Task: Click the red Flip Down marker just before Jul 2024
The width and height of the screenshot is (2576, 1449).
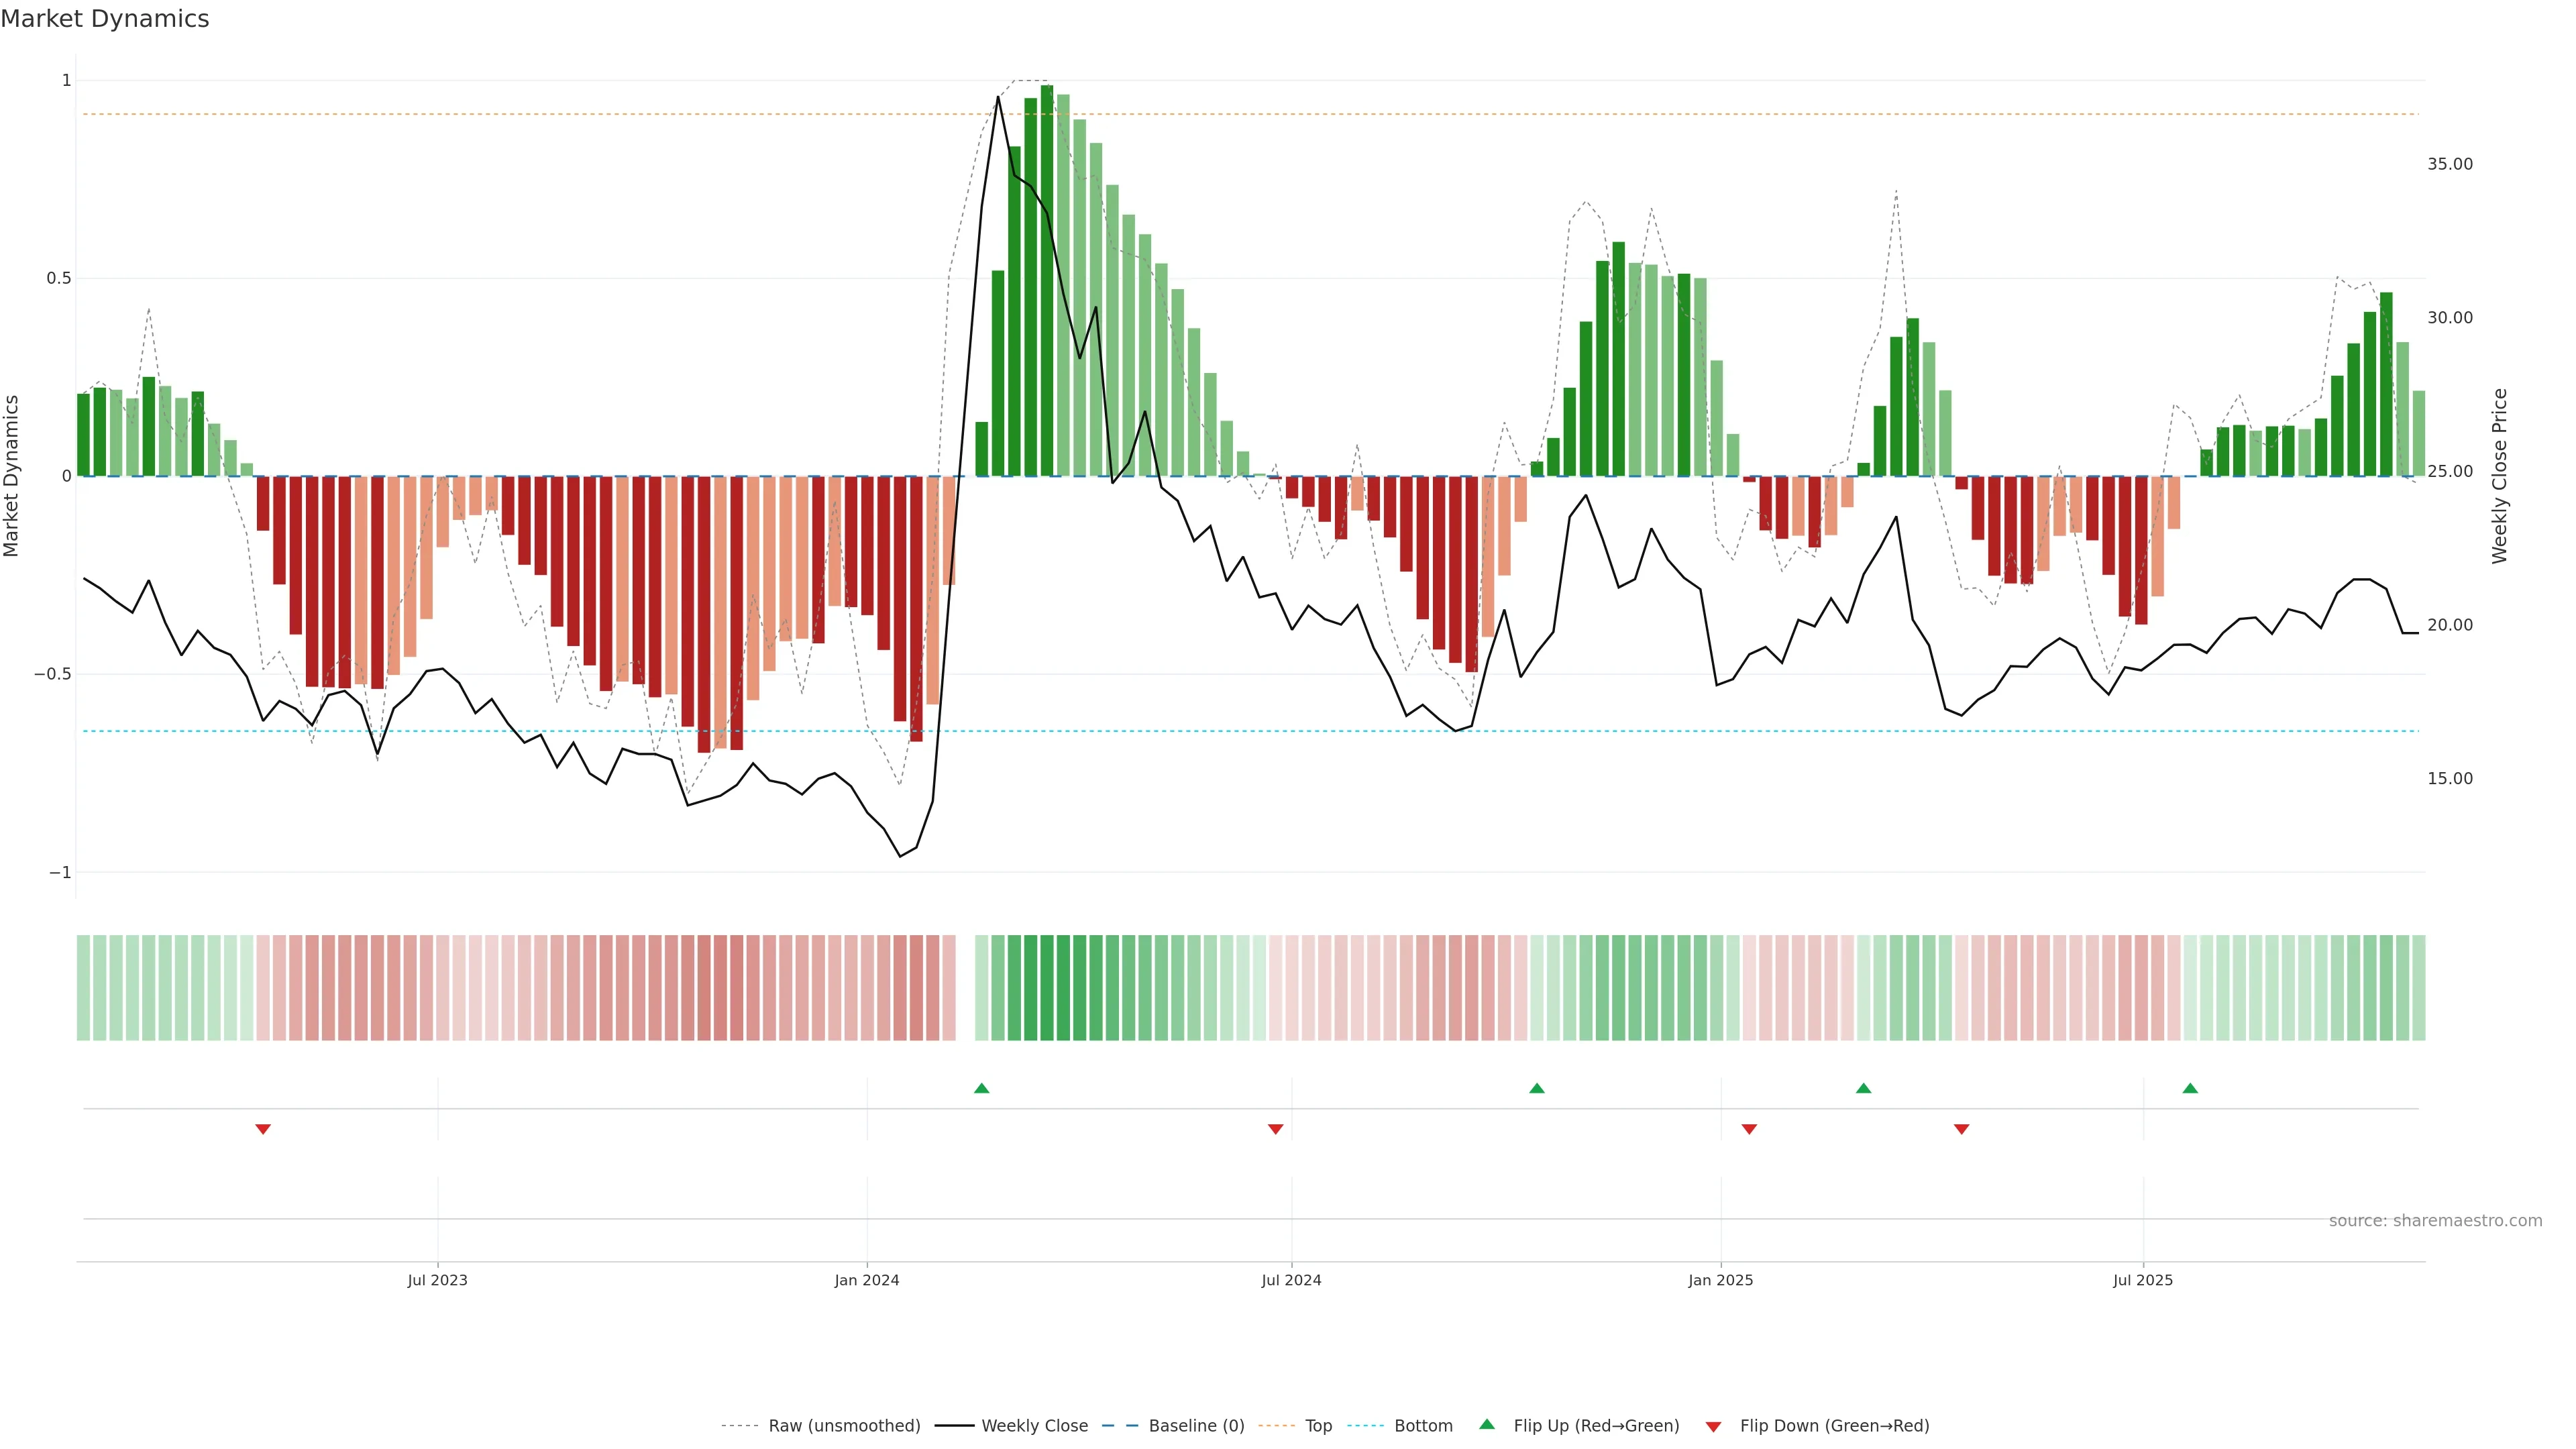Action: (1275, 1129)
